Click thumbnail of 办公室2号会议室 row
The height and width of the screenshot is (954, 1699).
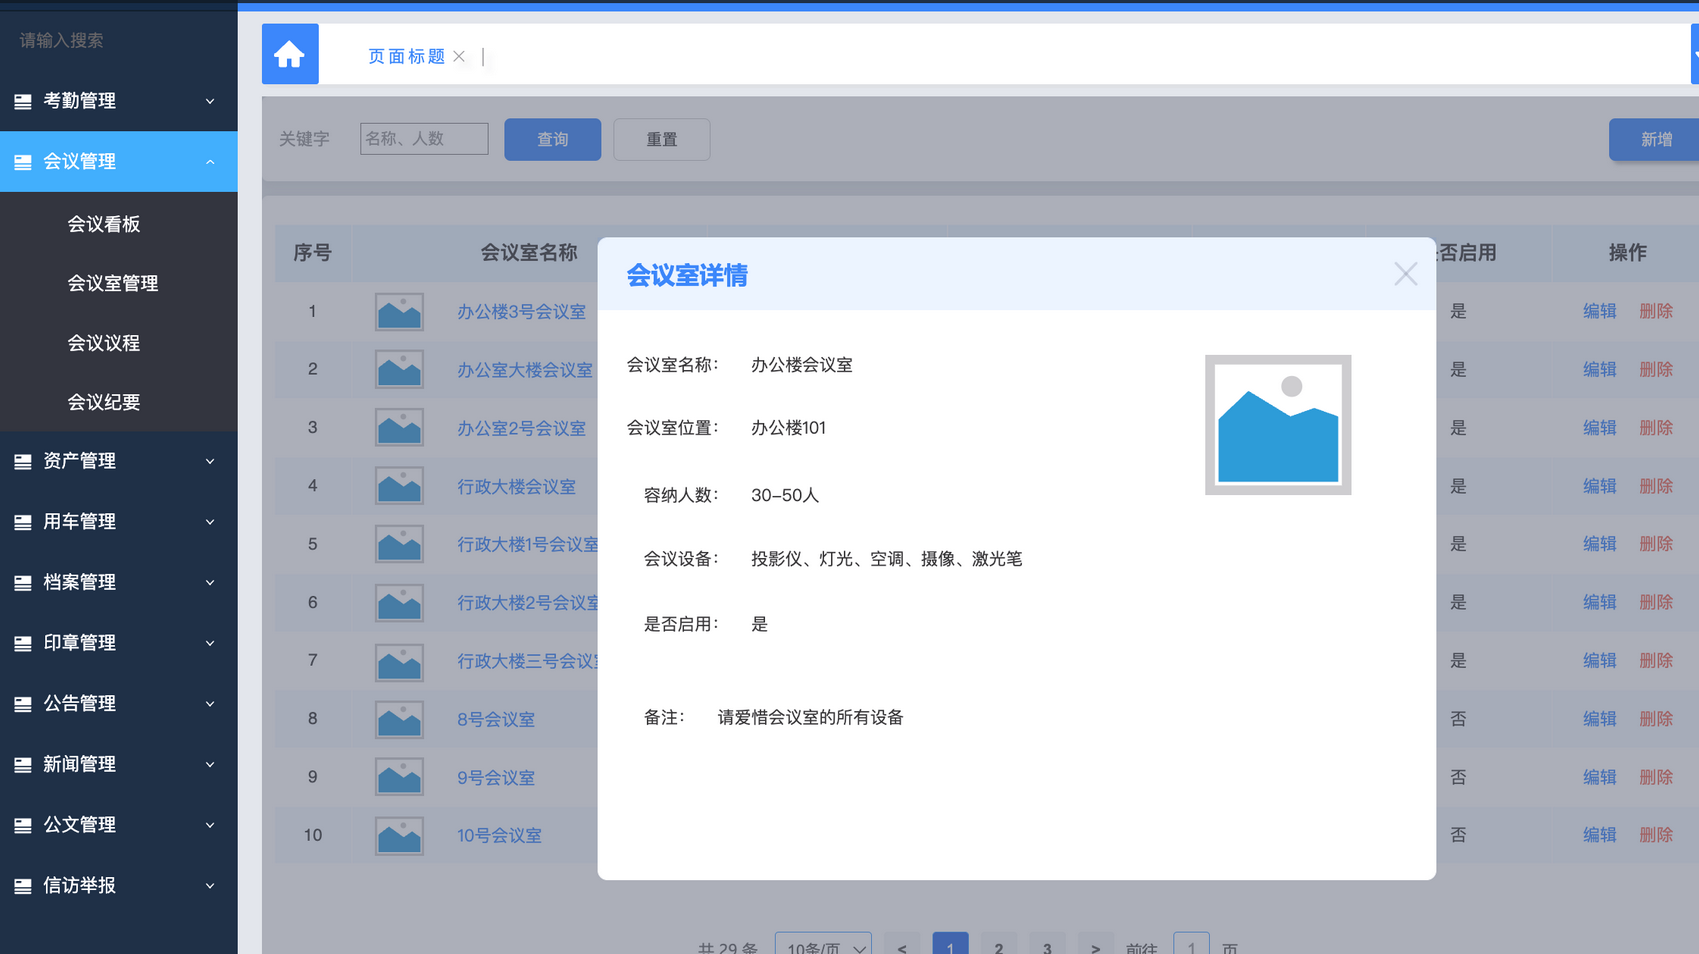pyautogui.click(x=399, y=428)
